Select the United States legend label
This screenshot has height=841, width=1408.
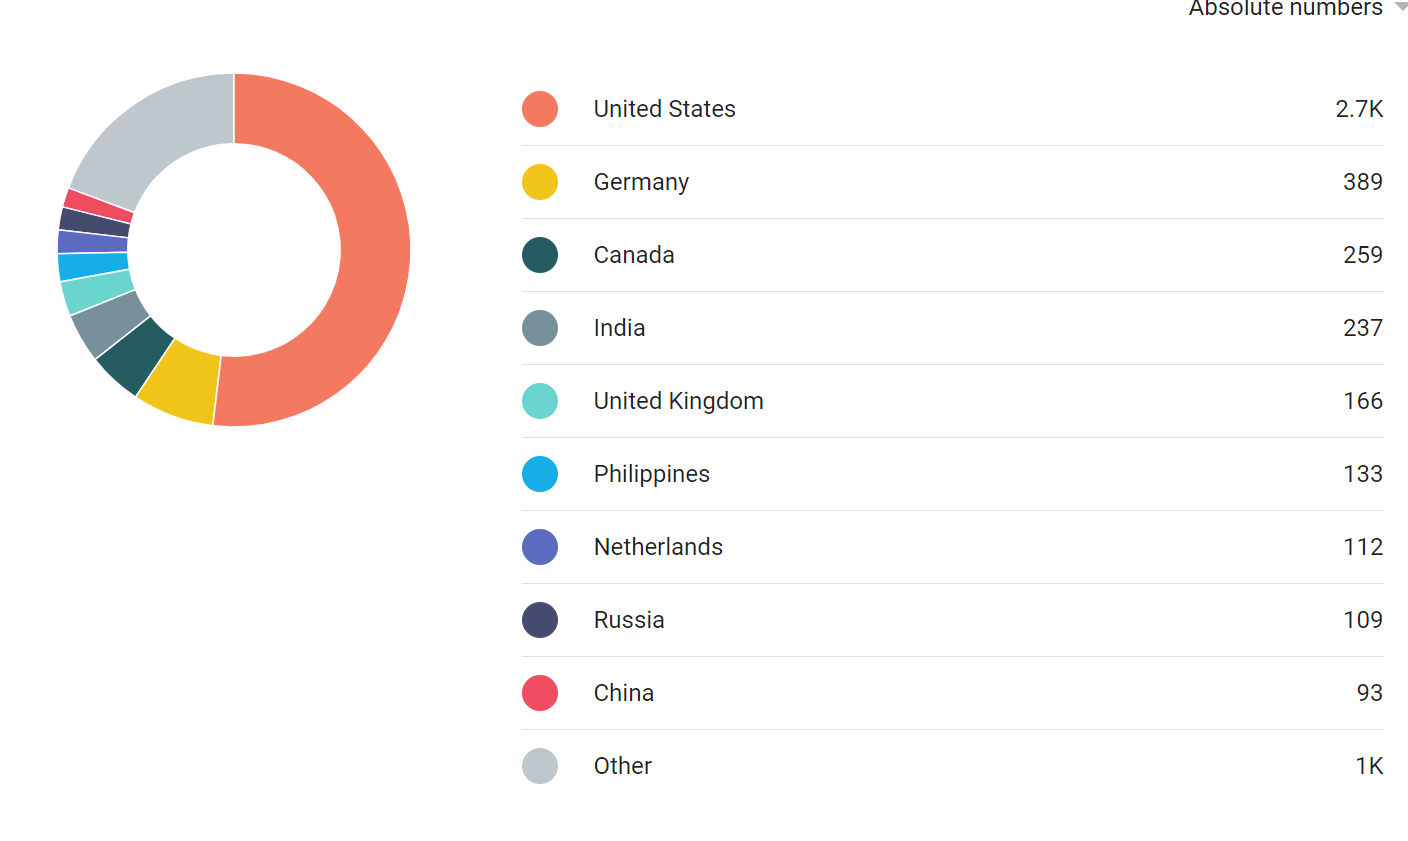664,109
